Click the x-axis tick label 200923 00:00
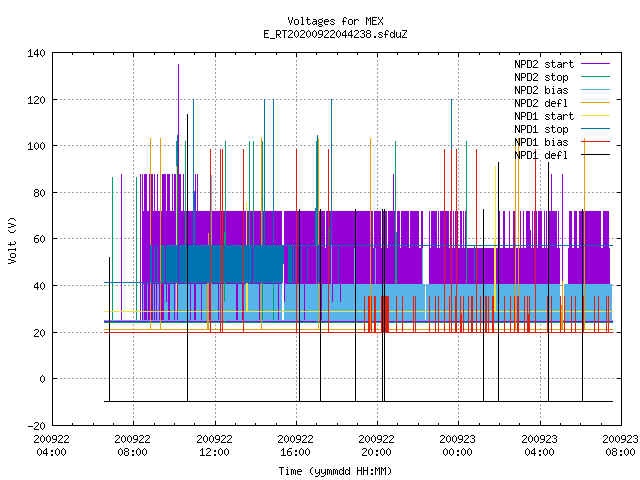Viewport: 640px width, 480px height. pos(457,446)
